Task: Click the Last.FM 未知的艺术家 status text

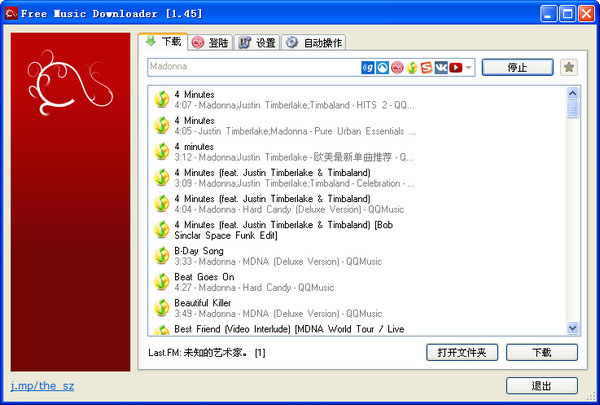Action: tap(207, 353)
